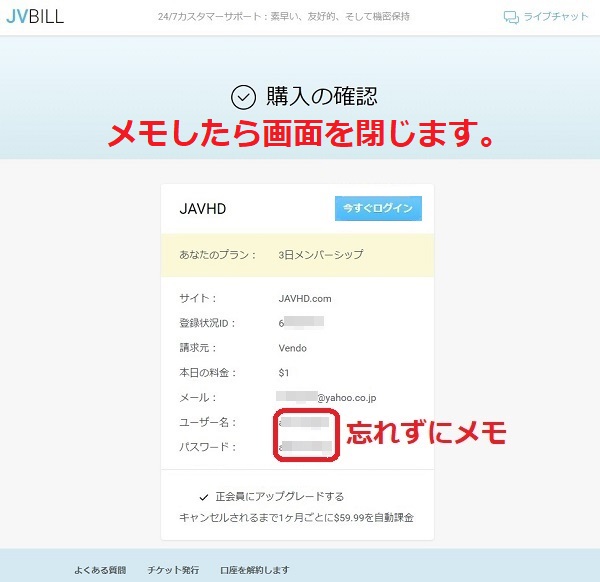Click the checkmark beside 正会員にアップグレードする
The height and width of the screenshot is (582, 600).
(204, 497)
